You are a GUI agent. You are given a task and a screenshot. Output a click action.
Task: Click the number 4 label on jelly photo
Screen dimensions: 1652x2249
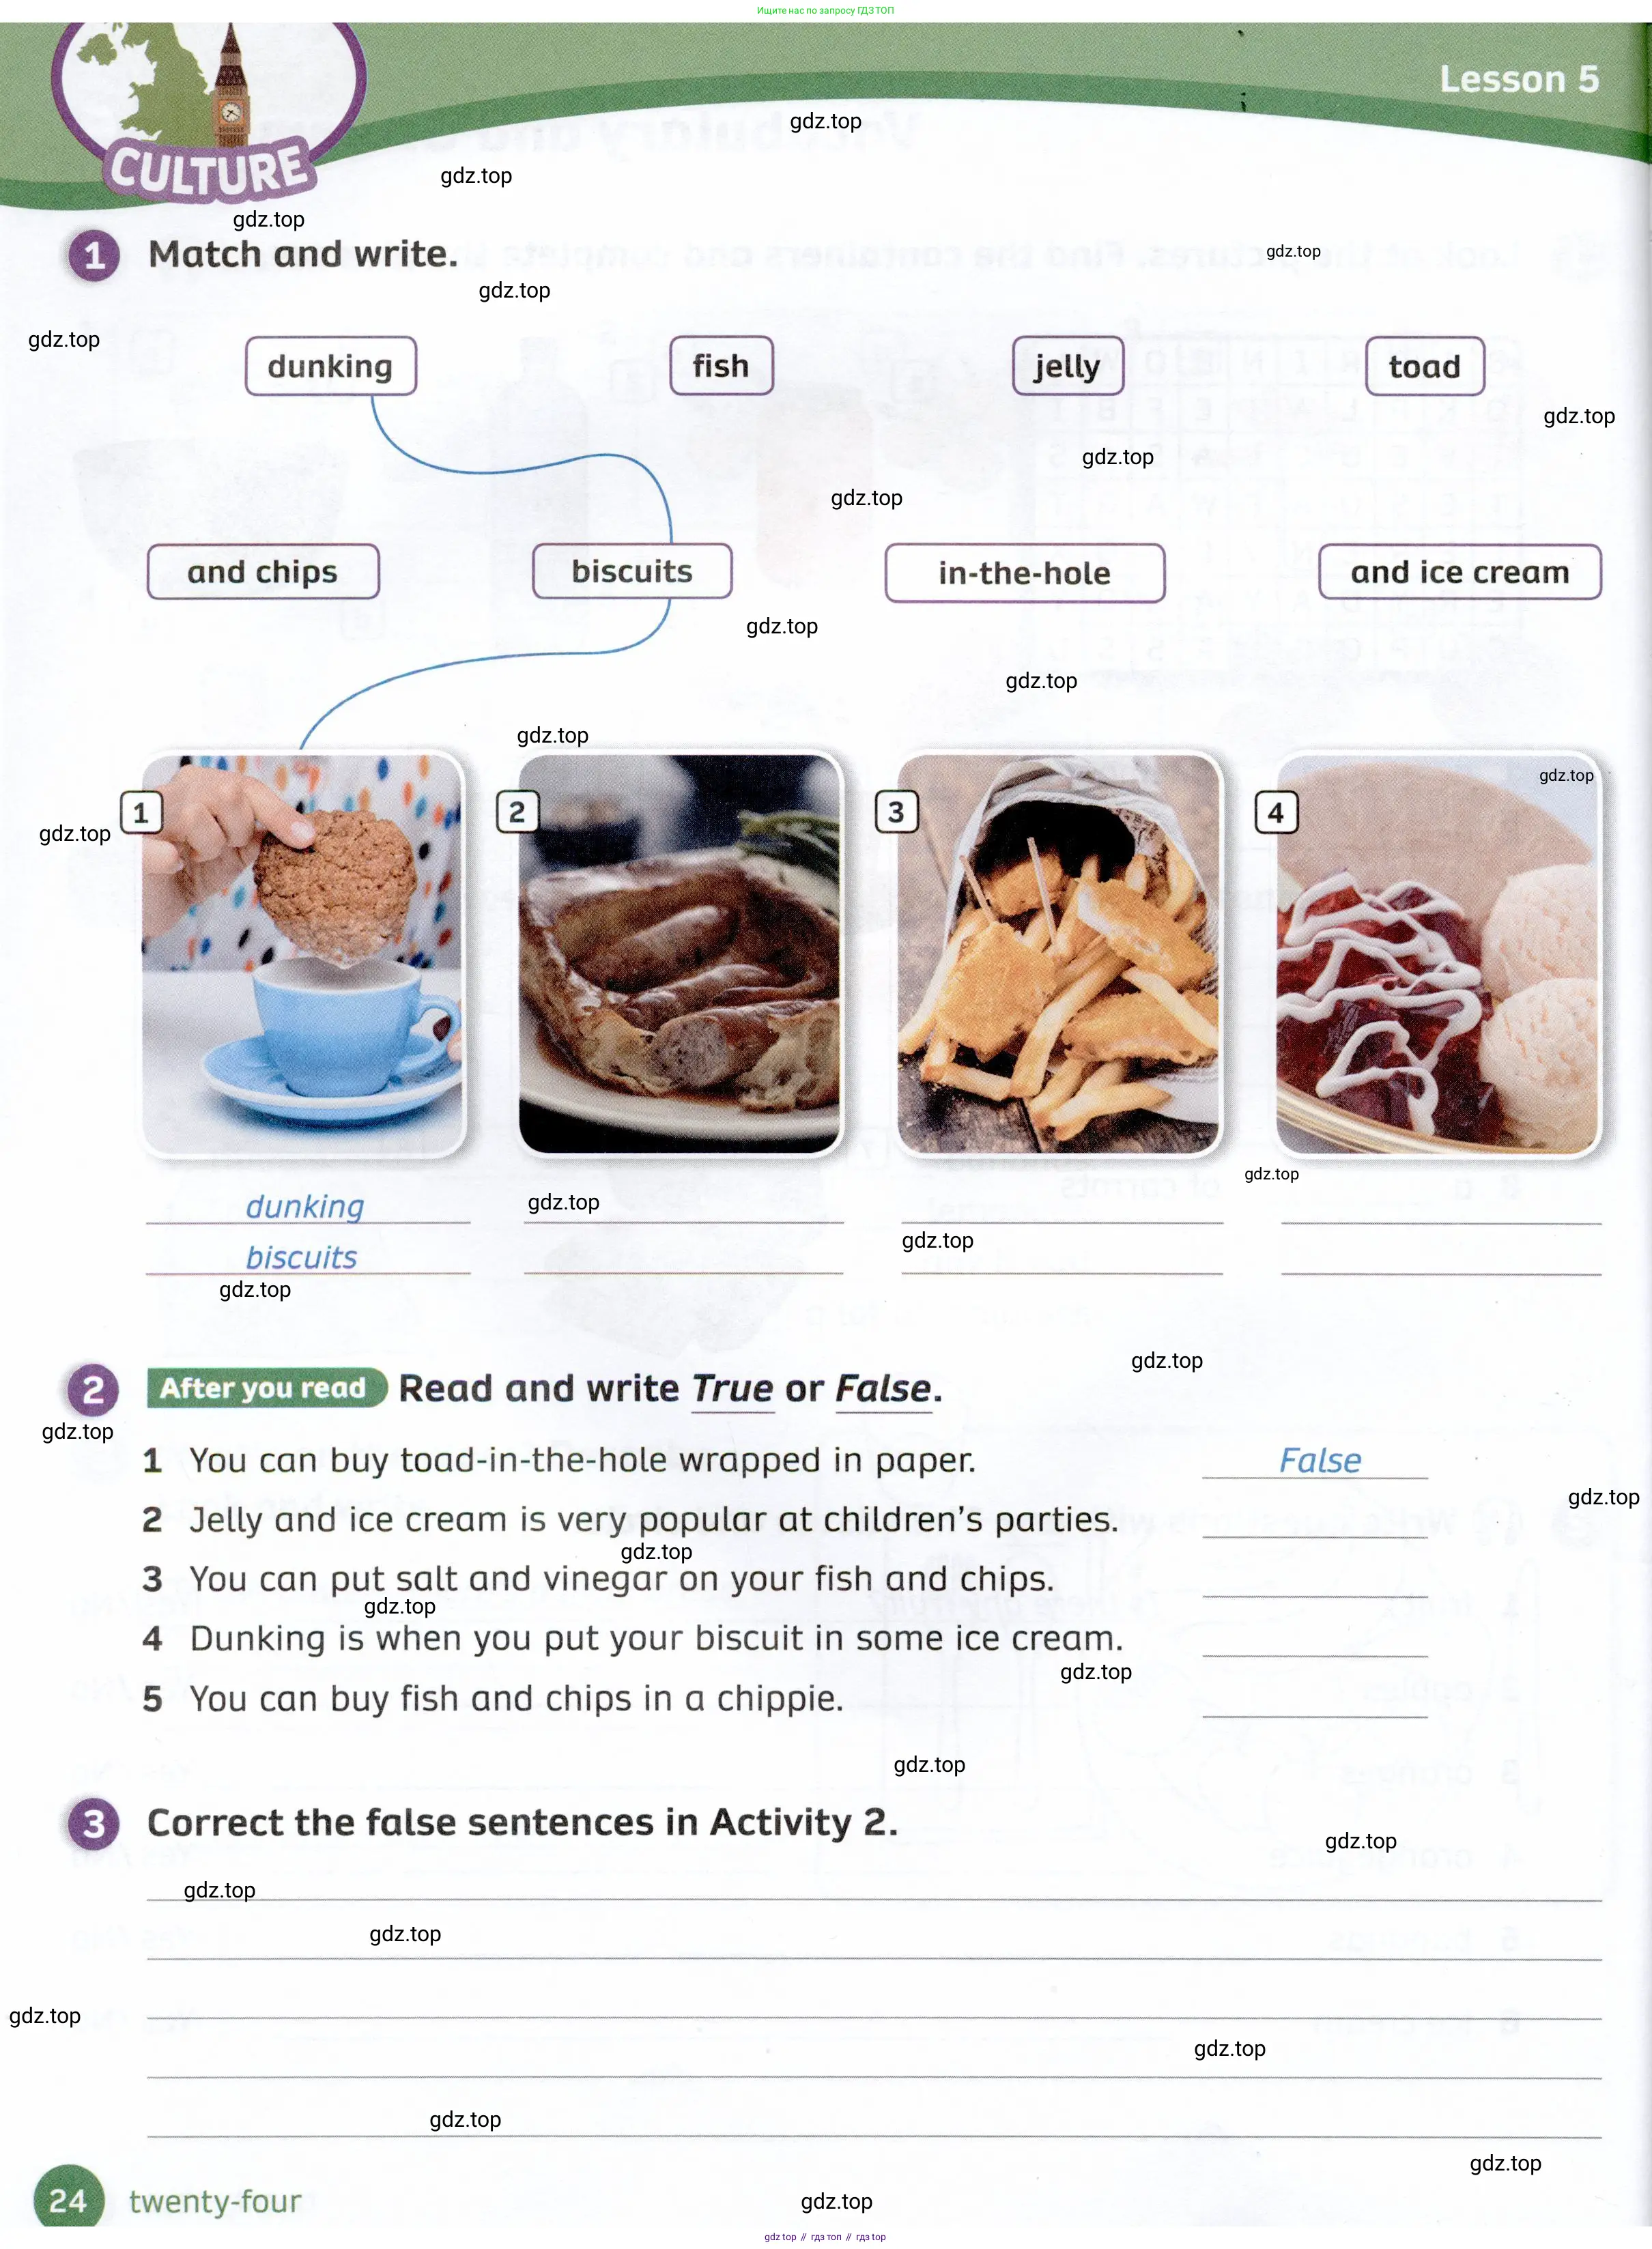point(1276,813)
